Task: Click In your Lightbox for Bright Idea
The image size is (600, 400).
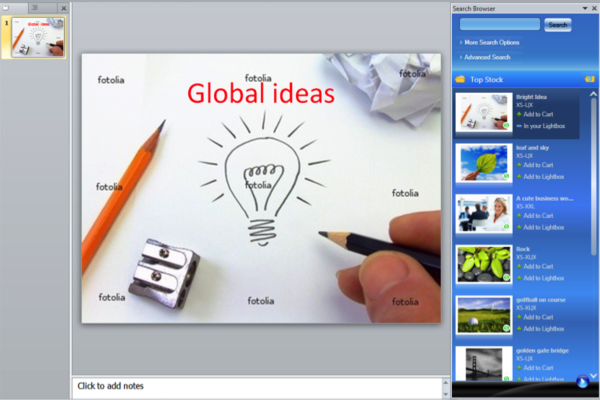Action: 544,126
